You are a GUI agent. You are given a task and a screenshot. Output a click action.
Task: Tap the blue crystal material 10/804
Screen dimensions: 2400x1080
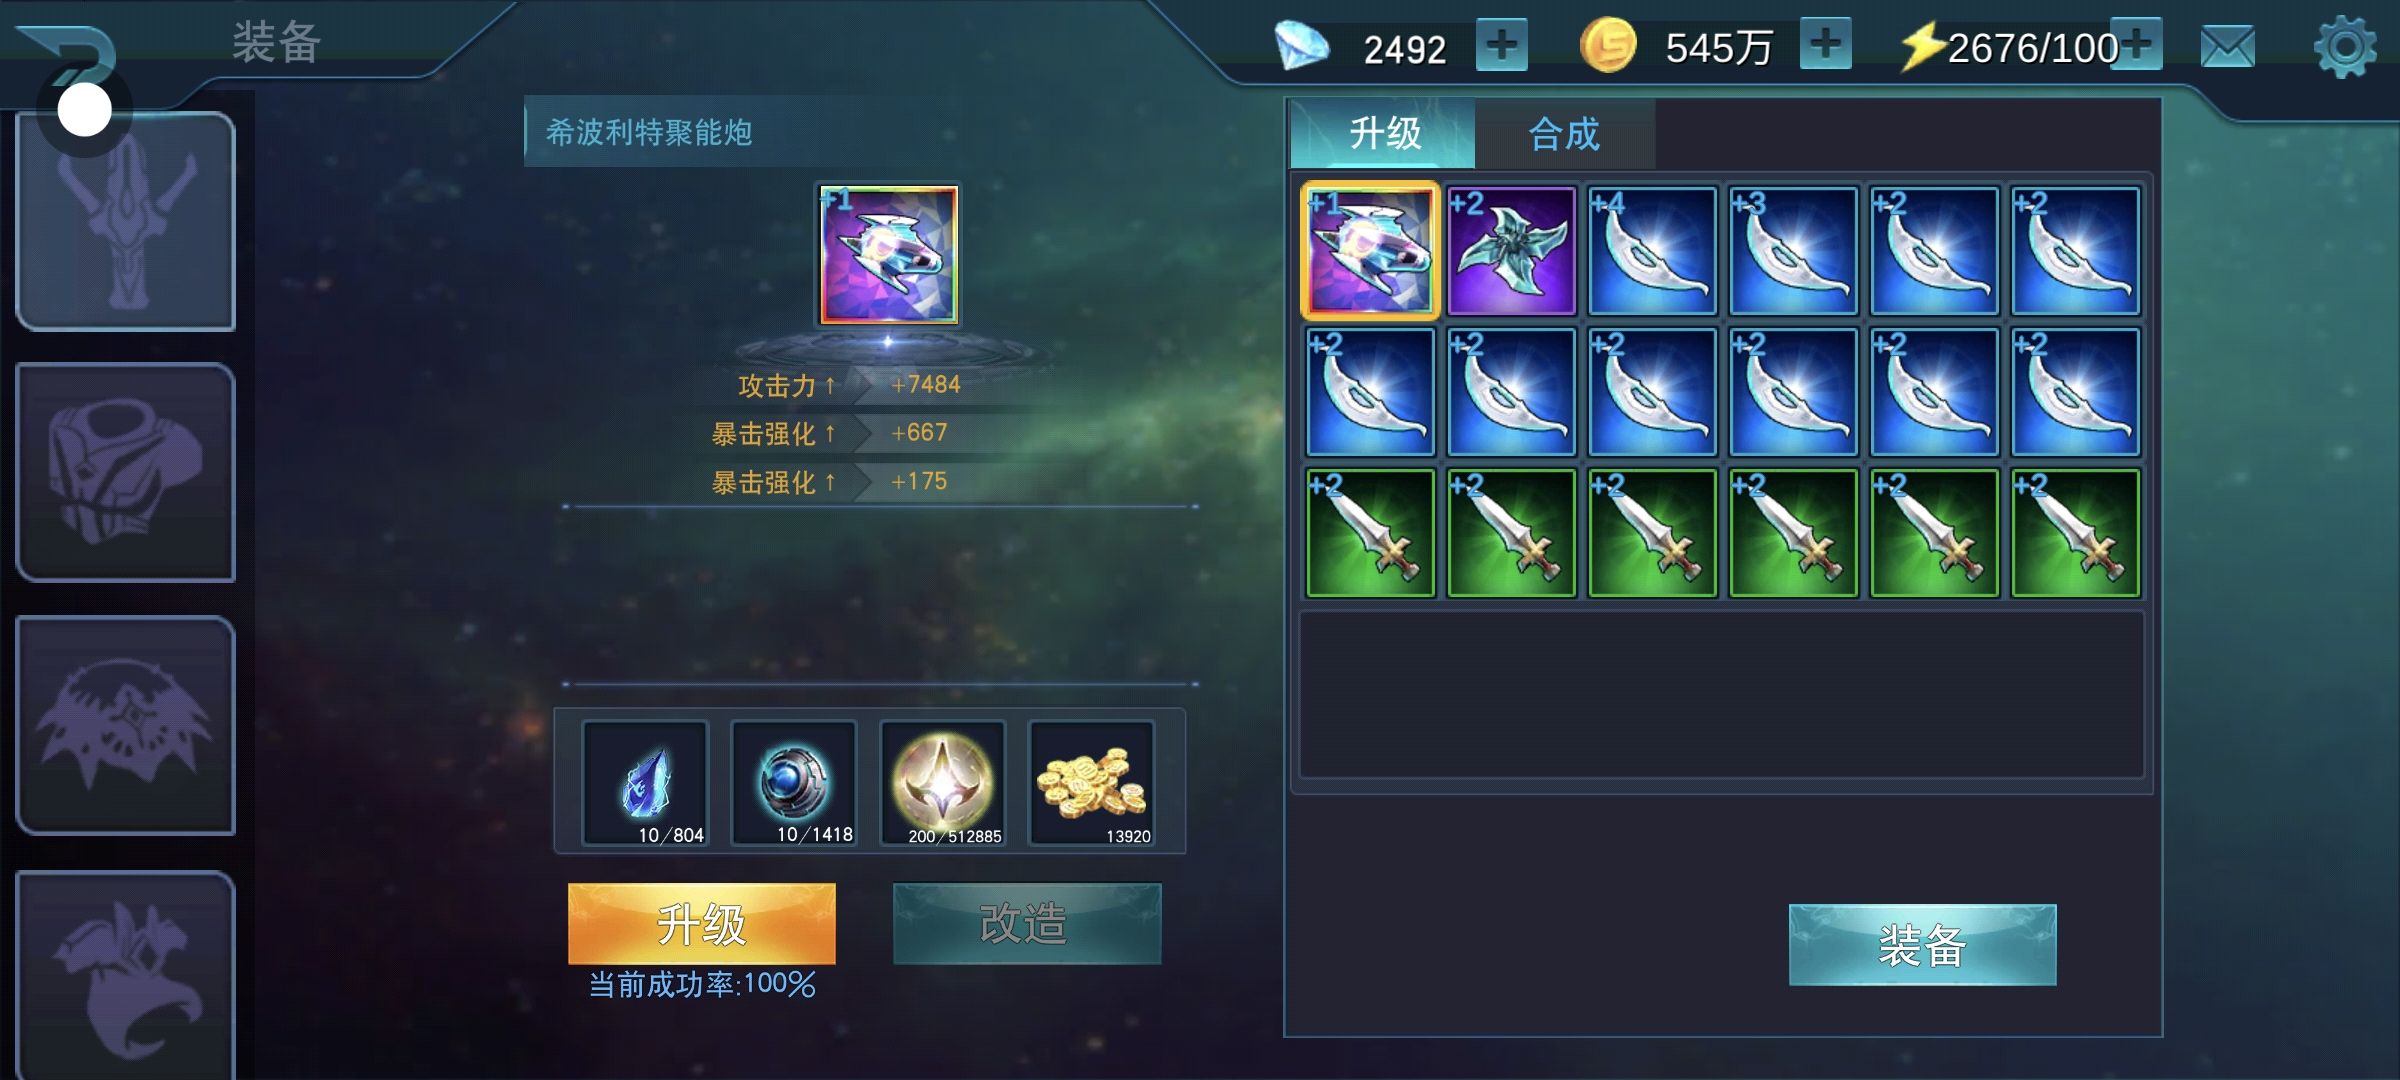tap(645, 783)
